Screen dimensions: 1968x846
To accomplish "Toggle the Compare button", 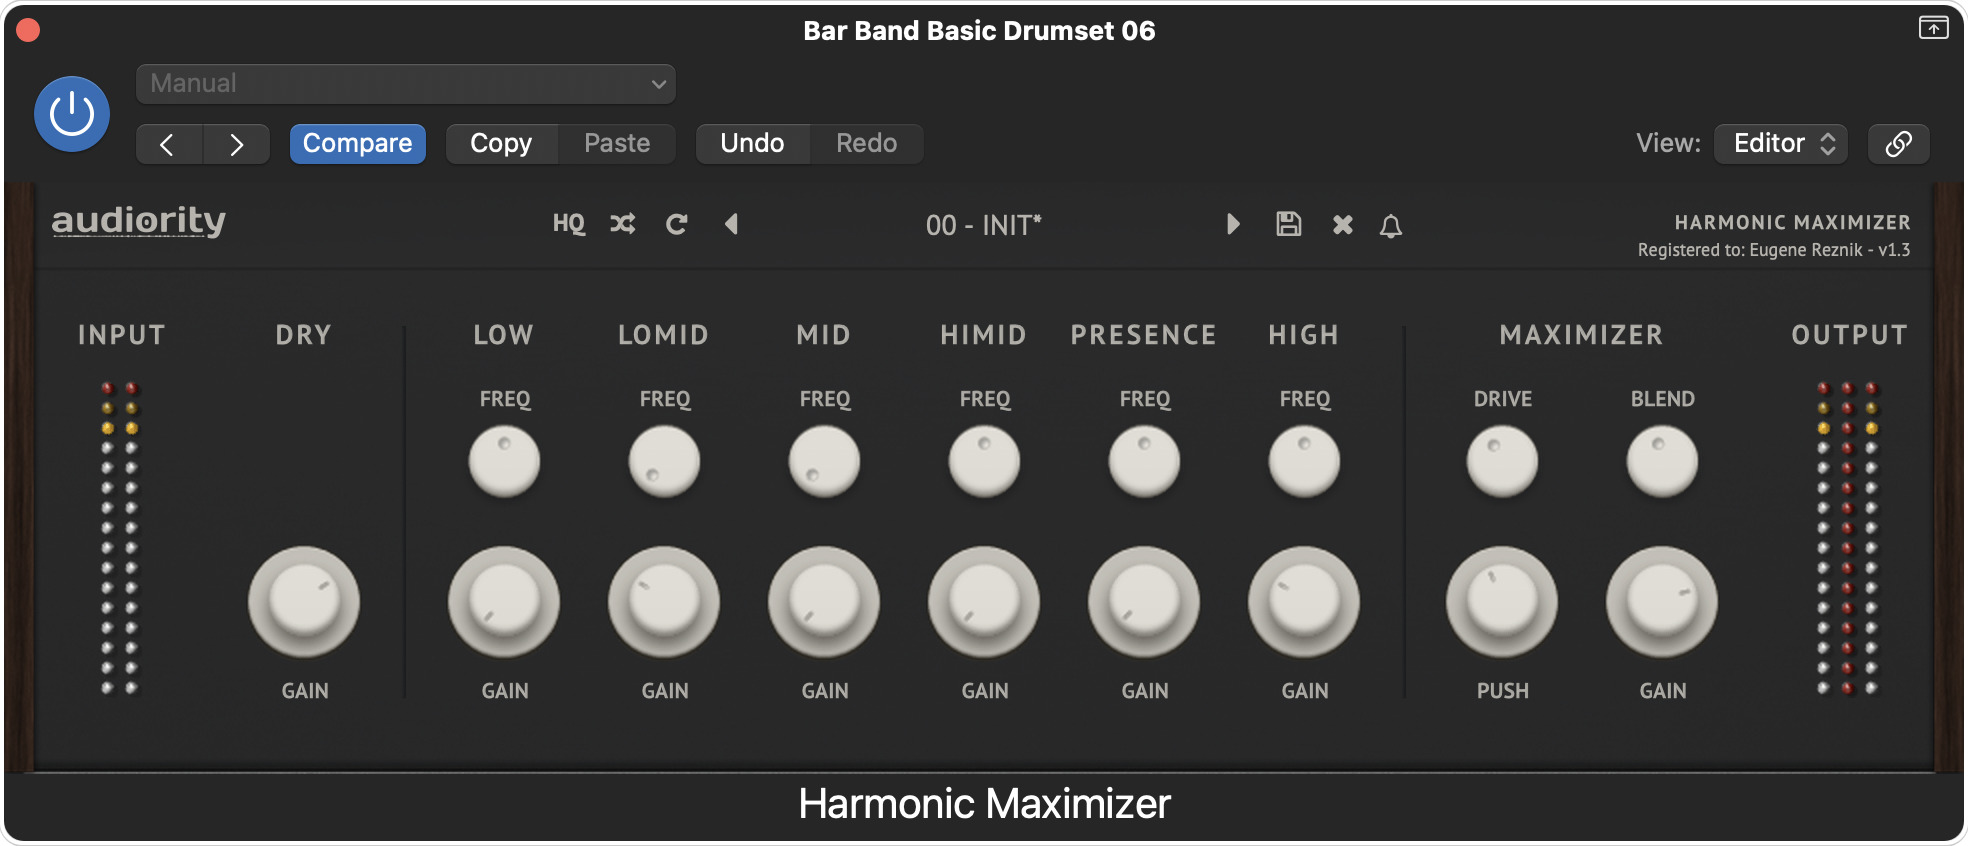I will pos(357,143).
